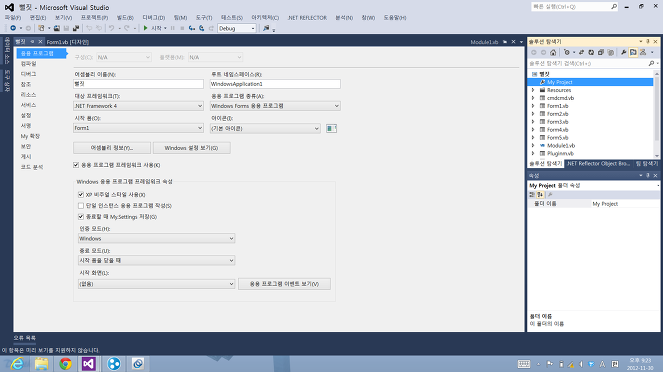This screenshot has width=663, height=372.
Task: Expand the Form1.vb tree node
Action: click(x=533, y=106)
